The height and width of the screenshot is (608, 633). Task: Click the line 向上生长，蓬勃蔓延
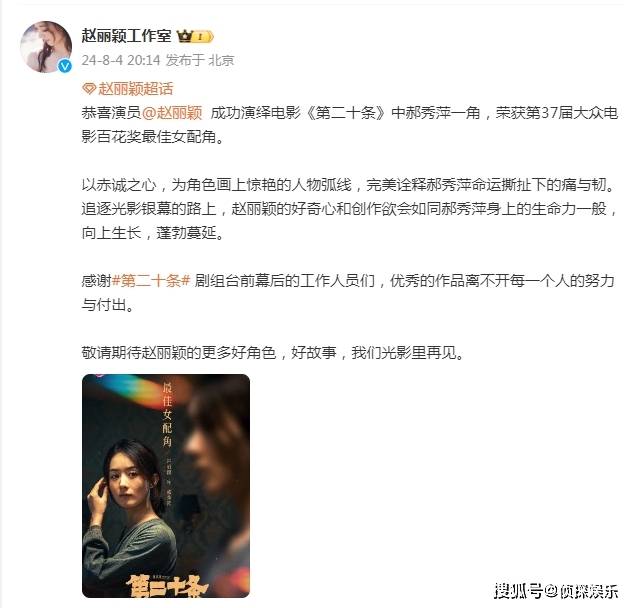click(153, 233)
